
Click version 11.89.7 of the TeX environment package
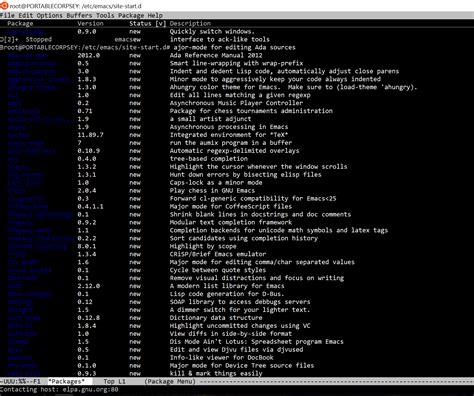point(90,135)
